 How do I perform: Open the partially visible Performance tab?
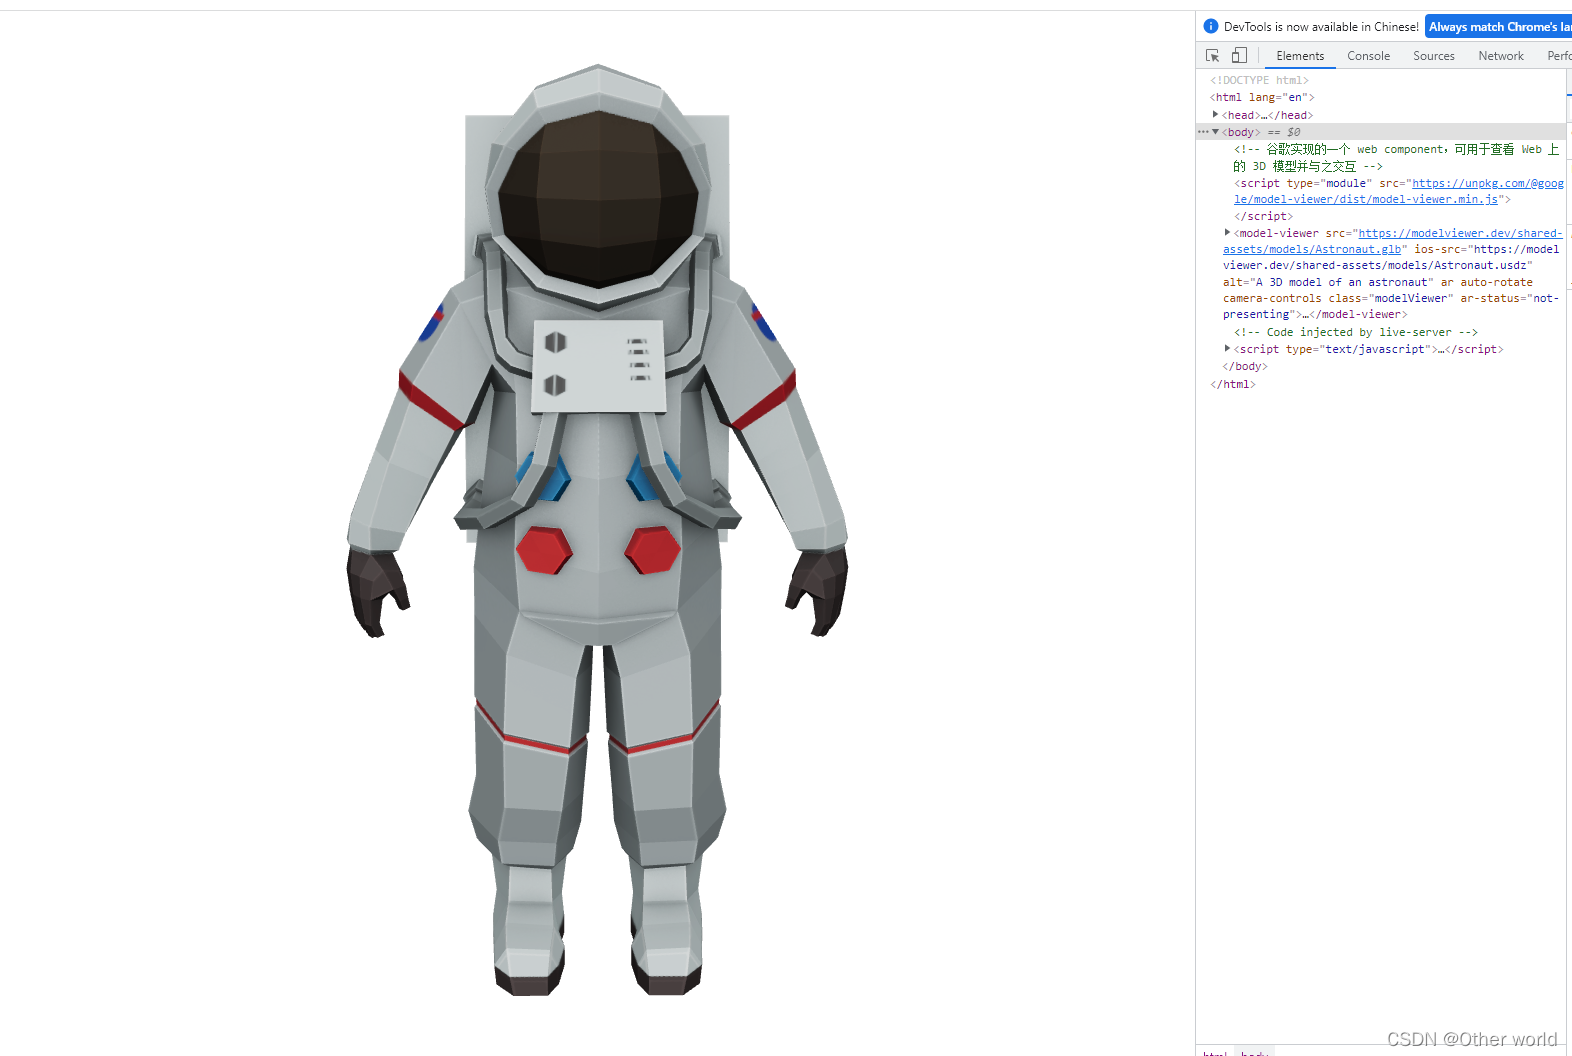click(x=1559, y=56)
